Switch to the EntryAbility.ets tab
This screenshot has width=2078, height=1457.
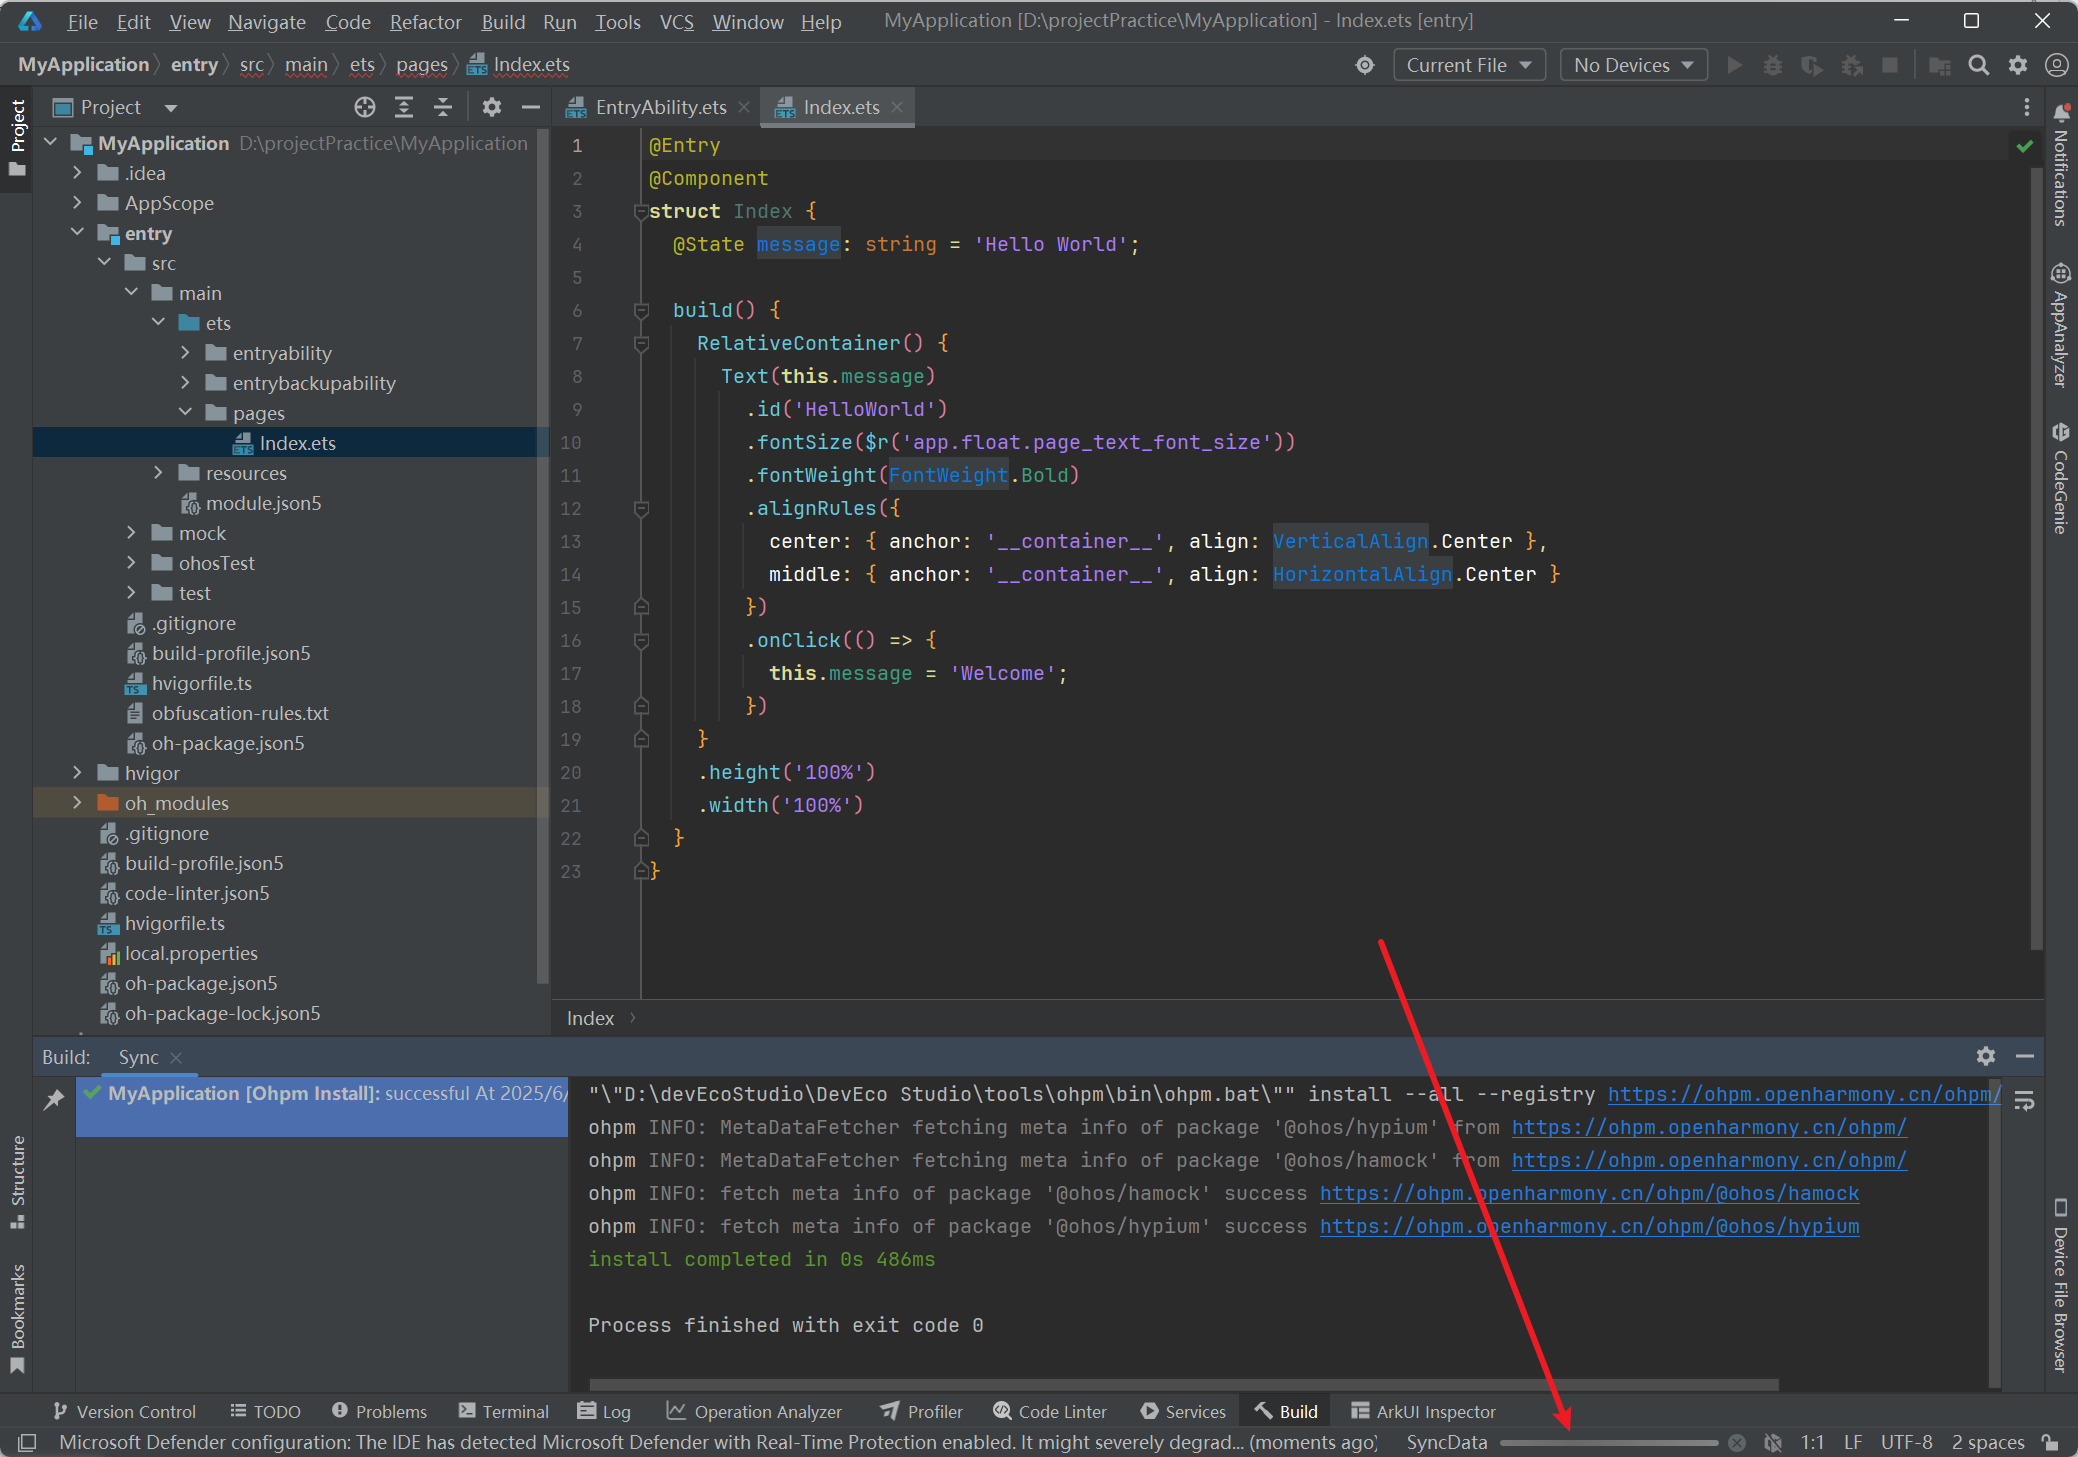tap(660, 107)
